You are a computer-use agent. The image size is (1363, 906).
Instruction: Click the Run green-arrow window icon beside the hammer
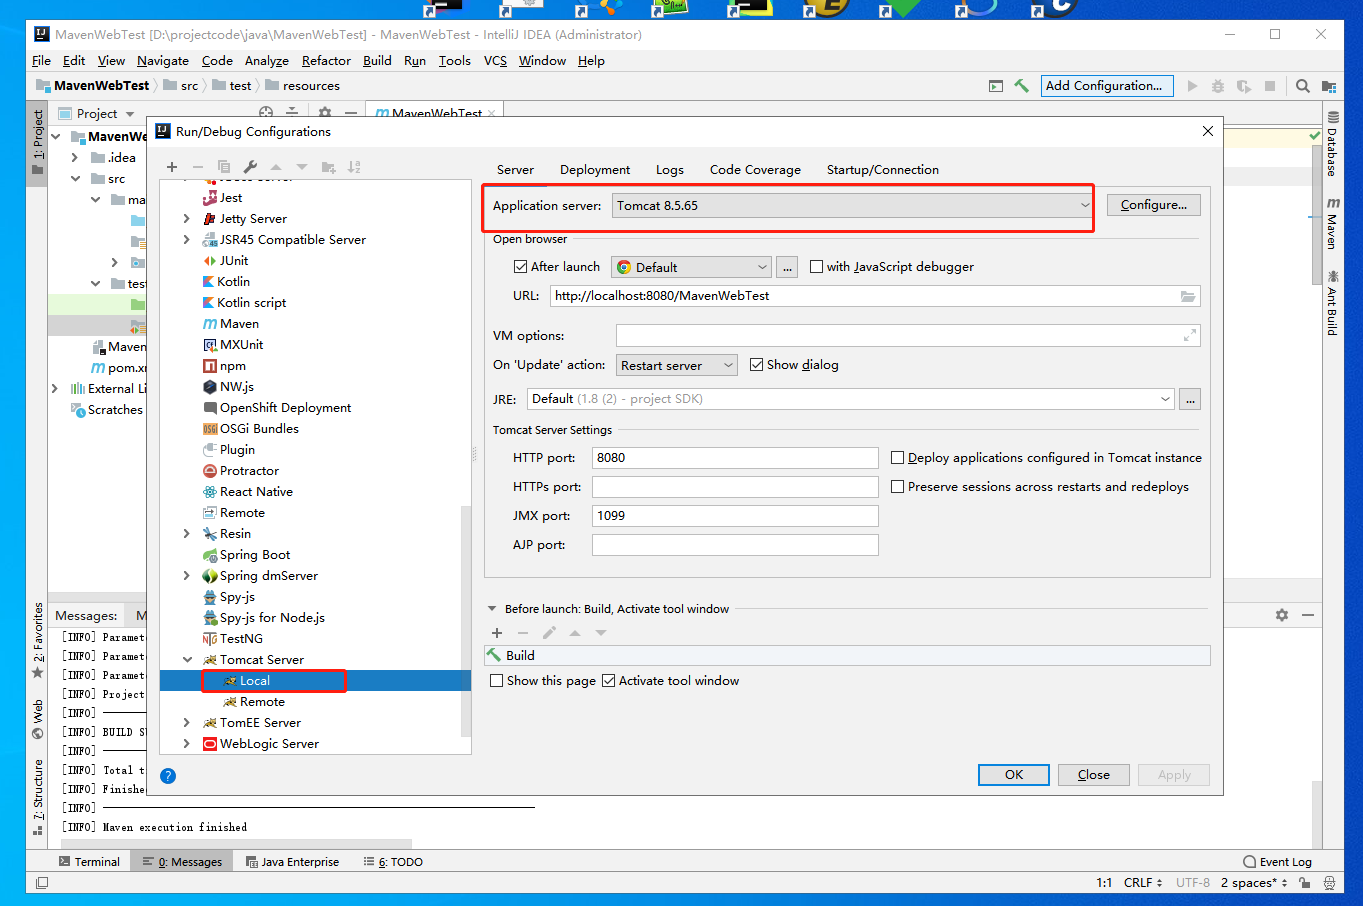pos(995,86)
